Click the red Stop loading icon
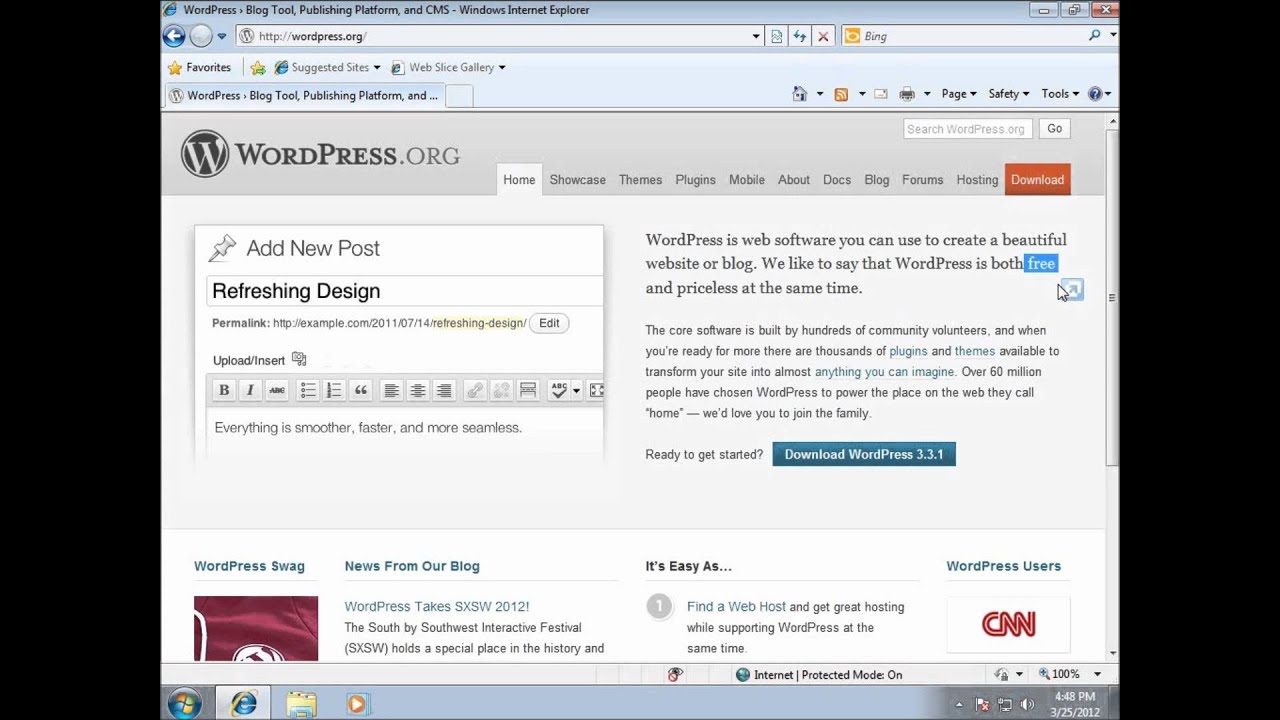Screen dimensions: 1280x720 (x=823, y=36)
